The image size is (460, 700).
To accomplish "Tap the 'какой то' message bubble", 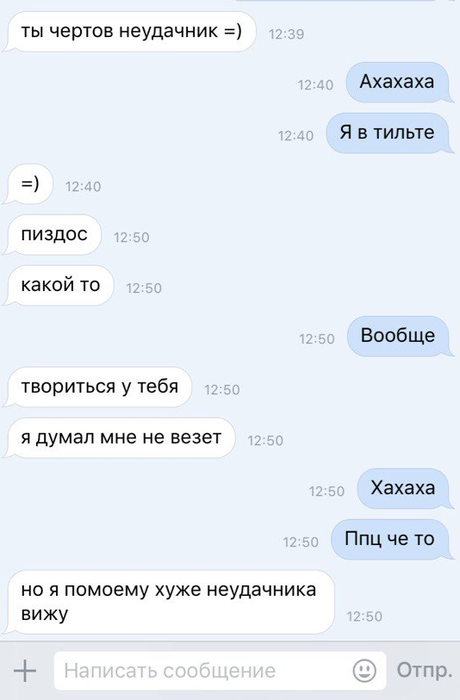I will (59, 285).
